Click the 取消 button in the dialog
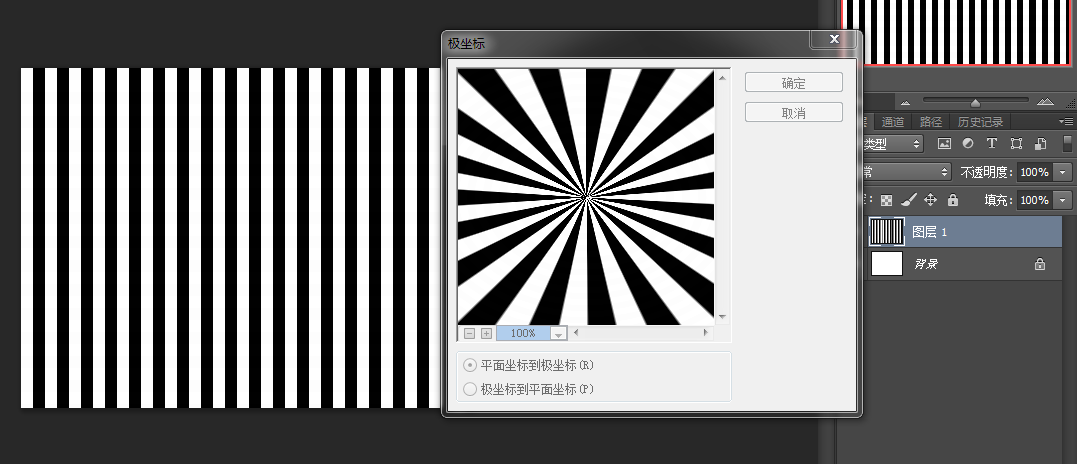This screenshot has height=464, width=1077. tap(793, 113)
